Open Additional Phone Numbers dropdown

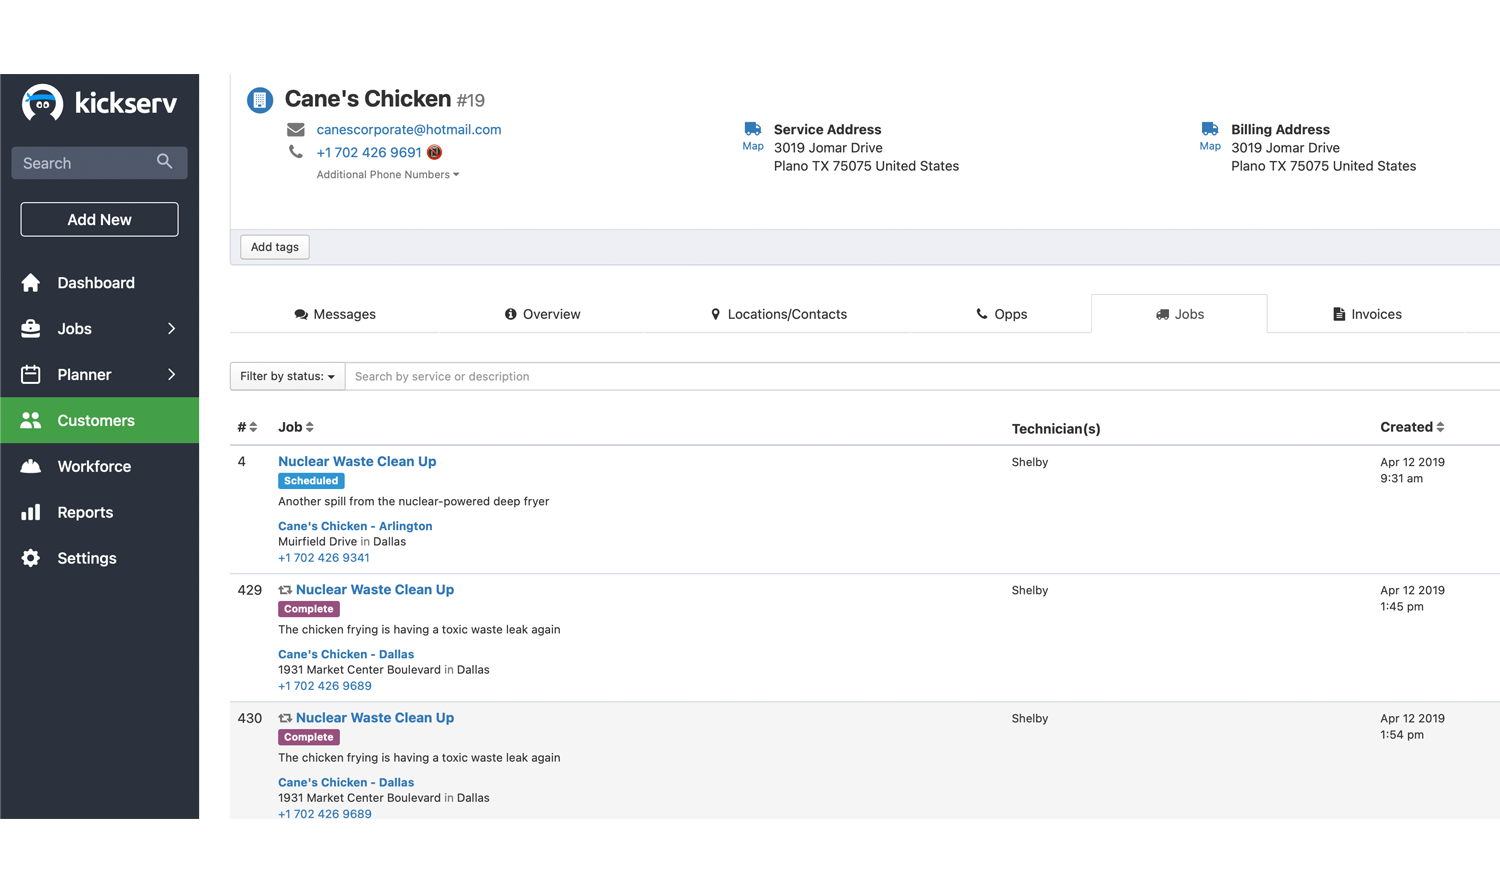tap(388, 174)
